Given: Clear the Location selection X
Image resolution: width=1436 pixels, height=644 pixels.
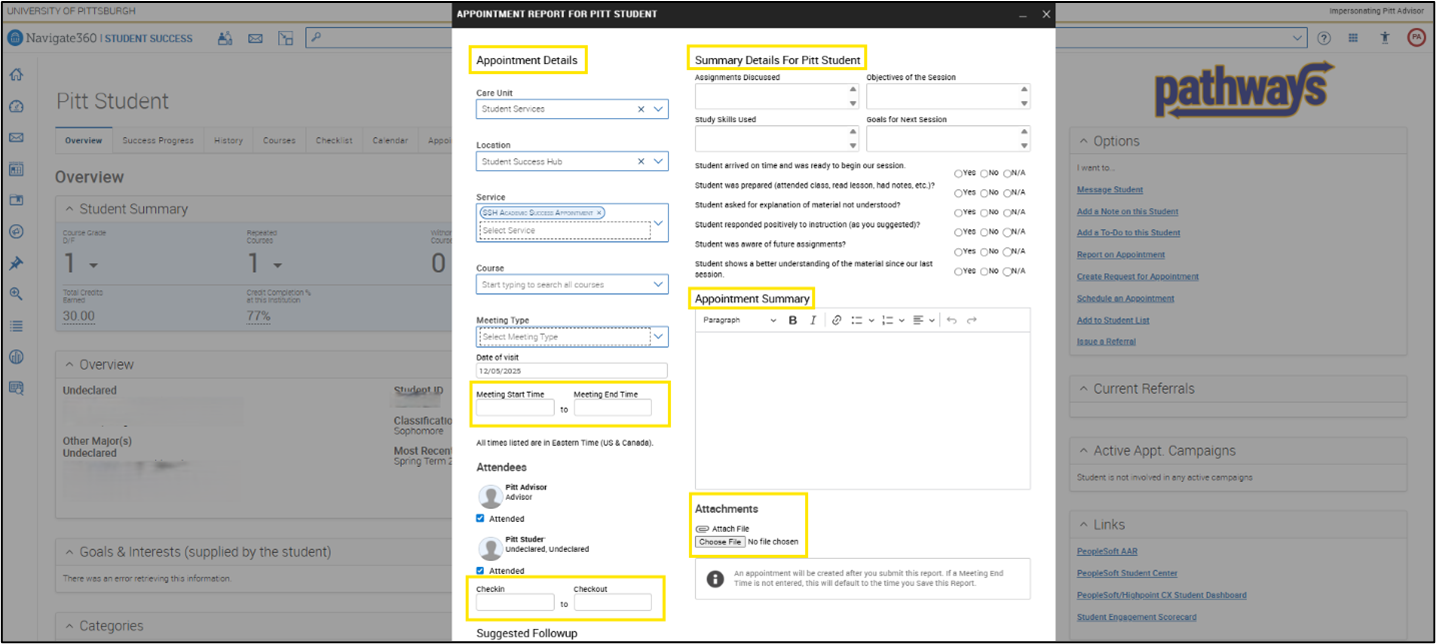Looking at the screenshot, I should click(641, 161).
